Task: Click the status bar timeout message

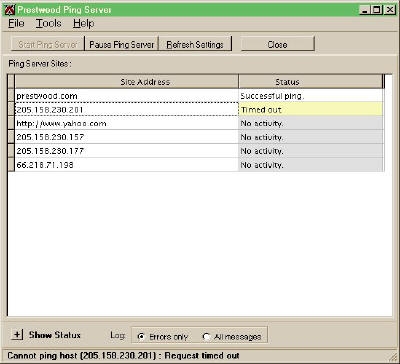Action: coord(123,356)
